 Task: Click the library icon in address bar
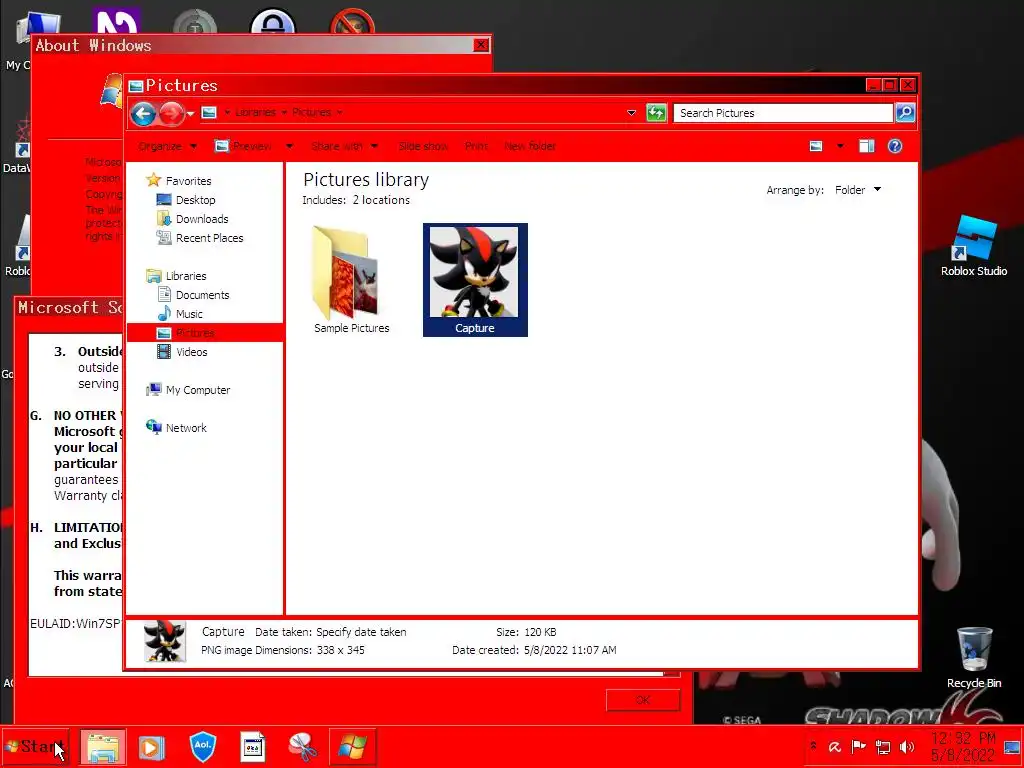[x=209, y=112]
